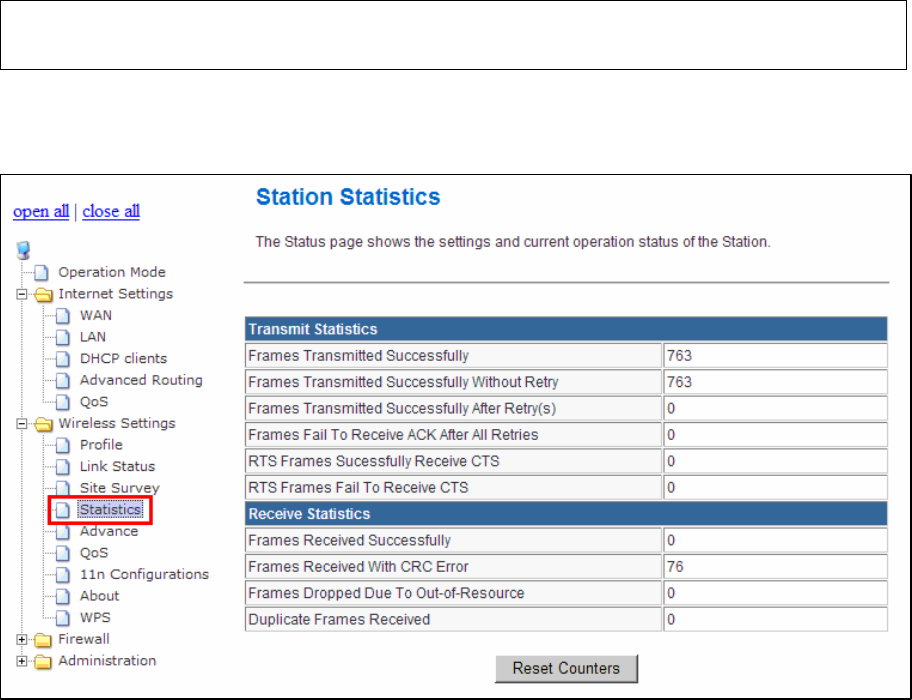
Task: Open the Advanced Routing page
Action: [141, 380]
